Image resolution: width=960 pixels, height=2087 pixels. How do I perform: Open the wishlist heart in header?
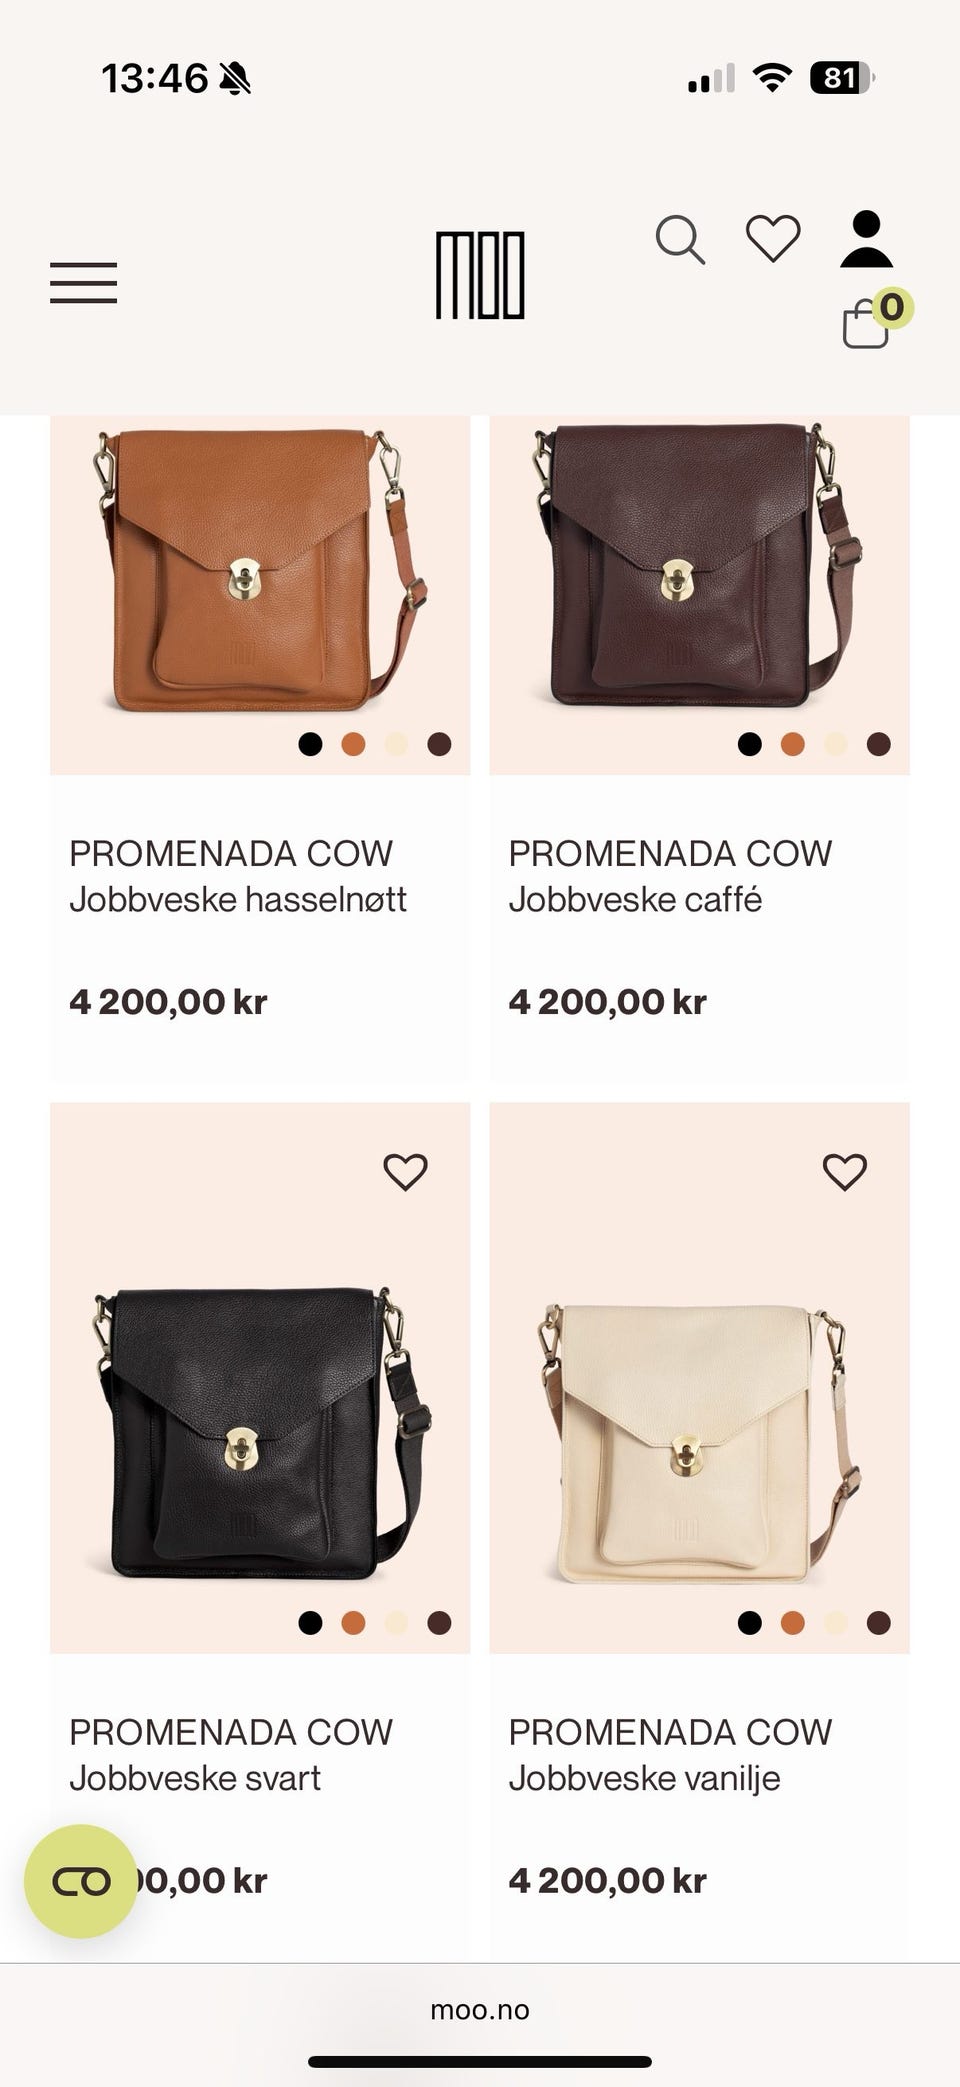[773, 239]
